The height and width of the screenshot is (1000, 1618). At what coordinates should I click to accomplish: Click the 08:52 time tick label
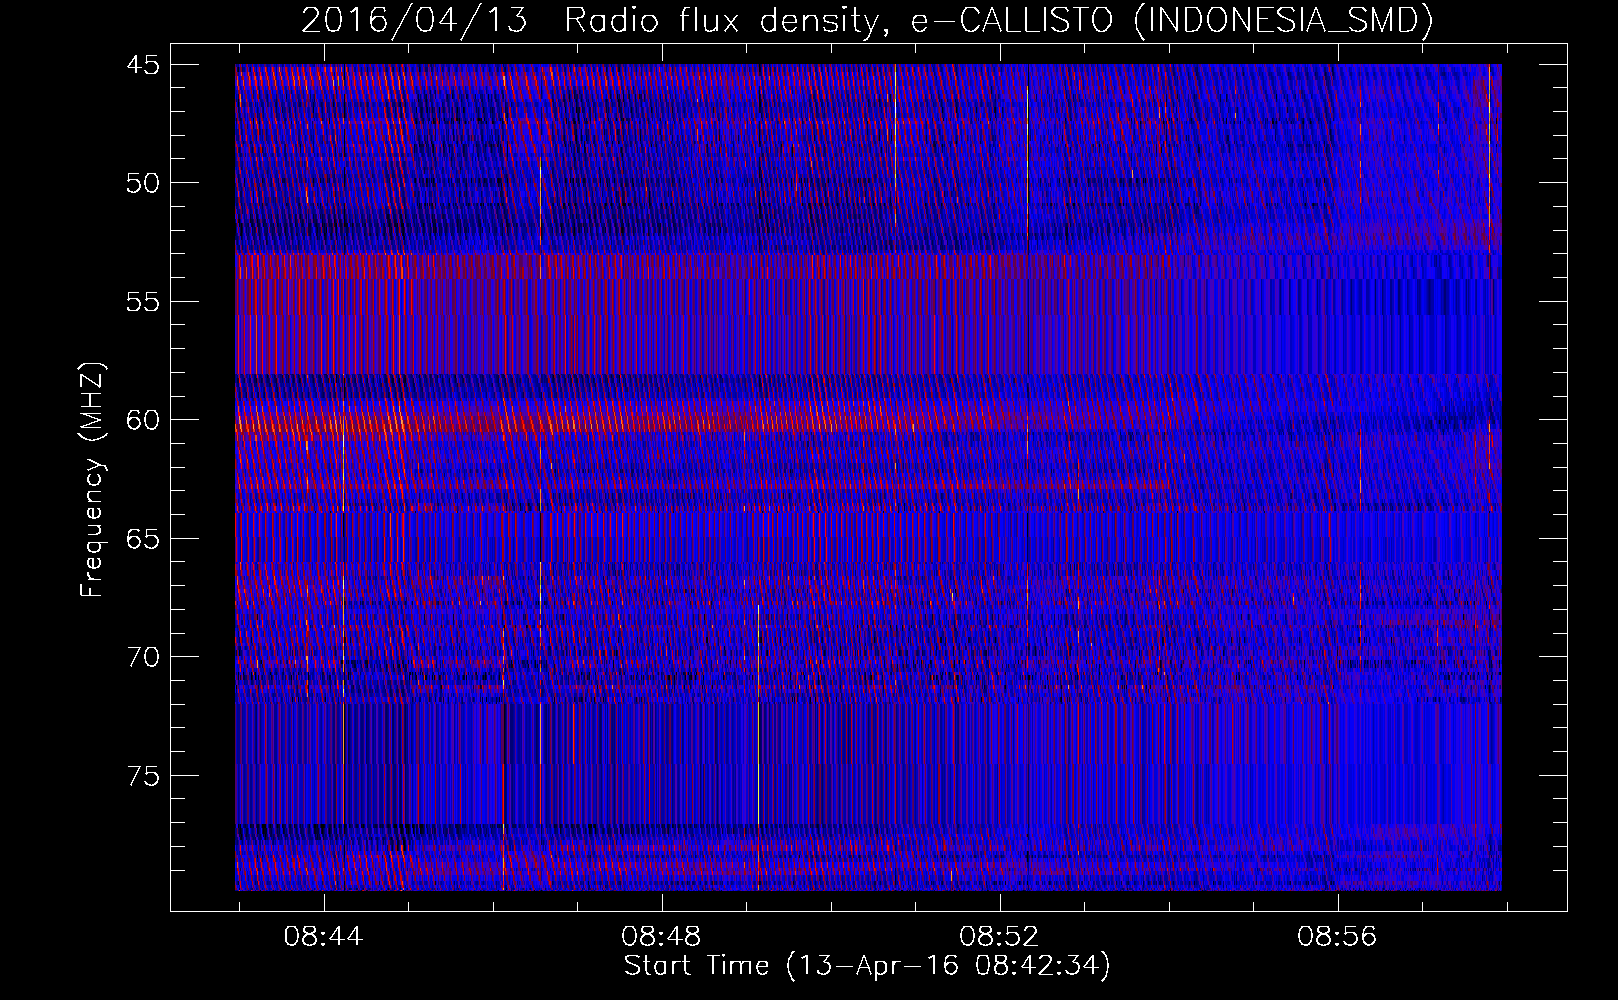999,937
